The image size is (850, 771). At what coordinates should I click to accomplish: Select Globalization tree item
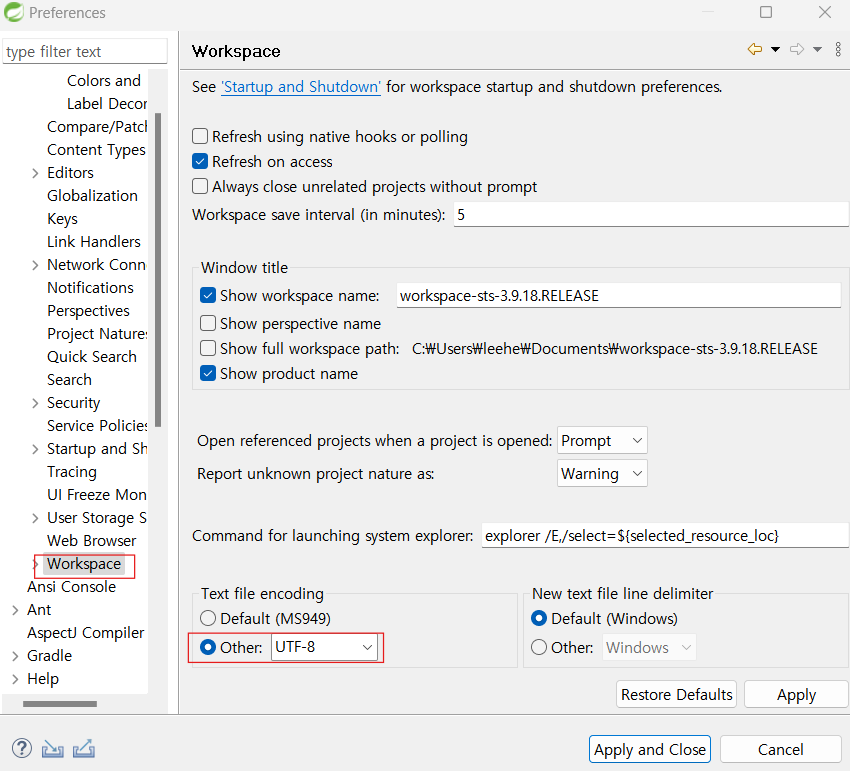click(x=92, y=195)
